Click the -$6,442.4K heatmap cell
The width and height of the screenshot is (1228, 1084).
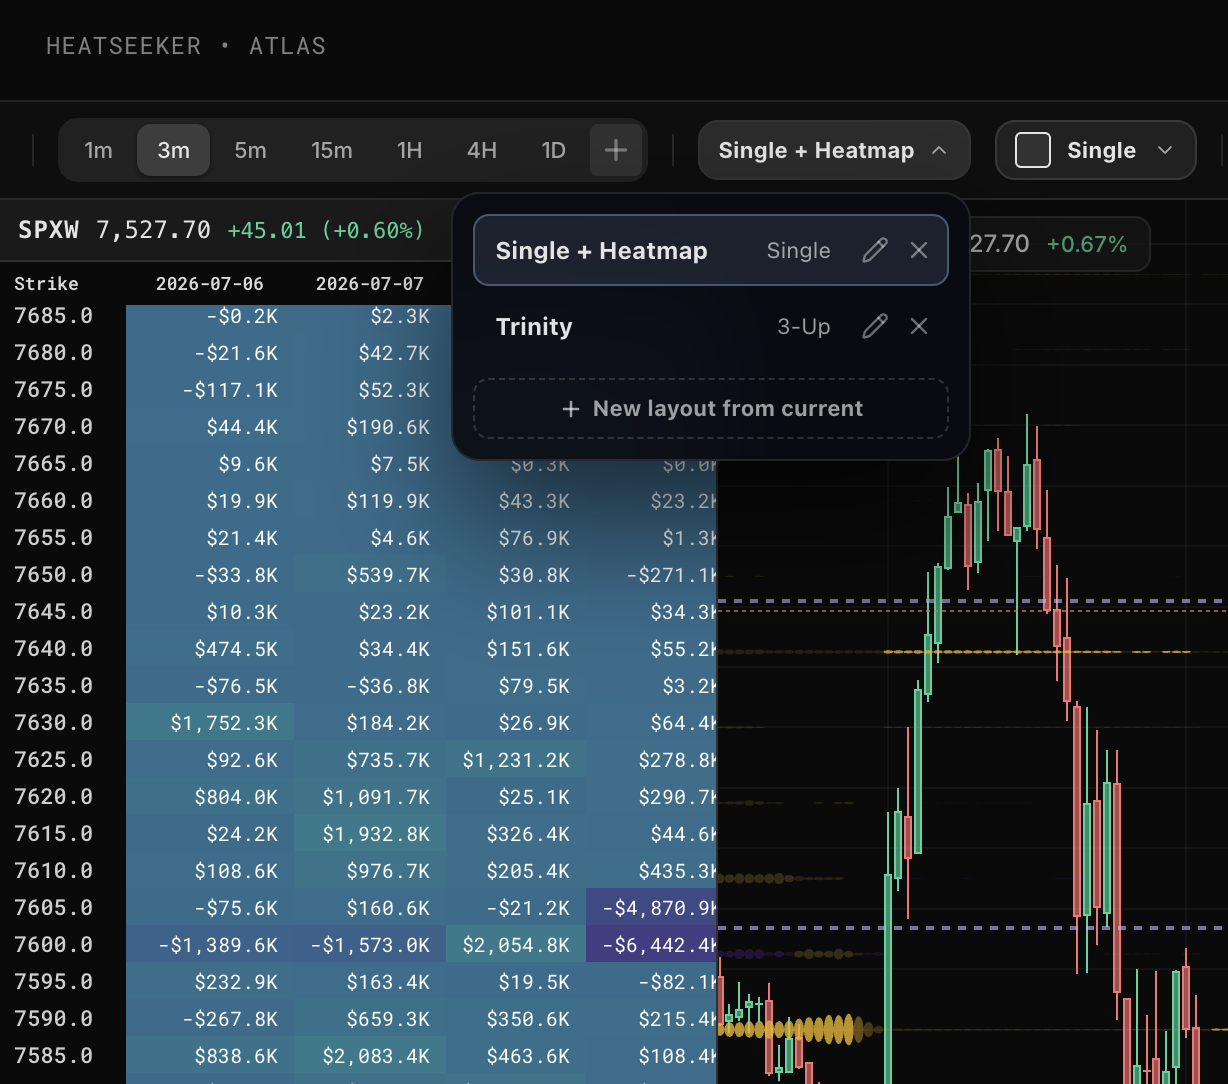pyautogui.click(x=652, y=944)
